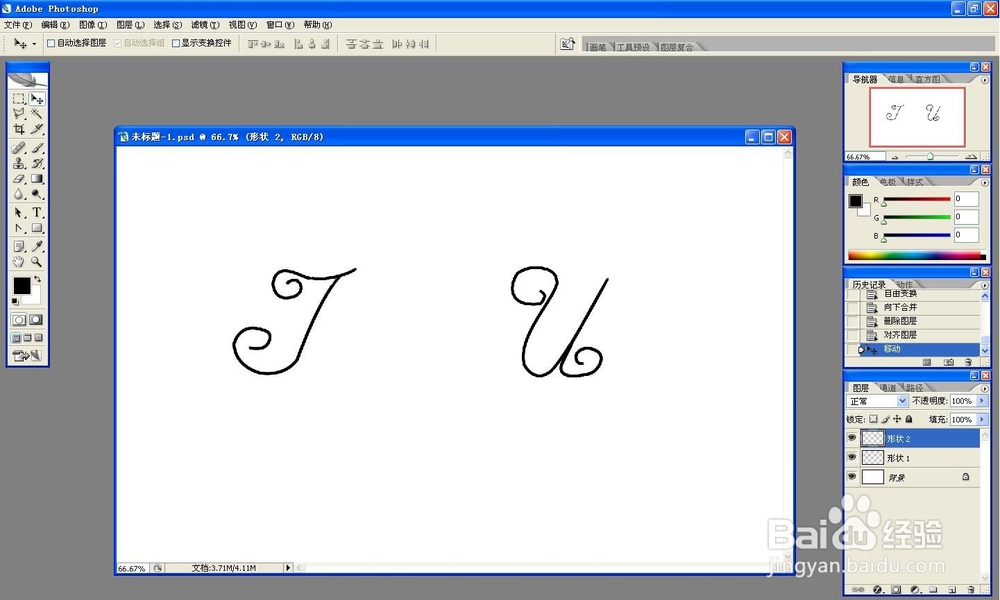1000x600 pixels.
Task: Jump to ImageReady button
Action: [x=27, y=356]
